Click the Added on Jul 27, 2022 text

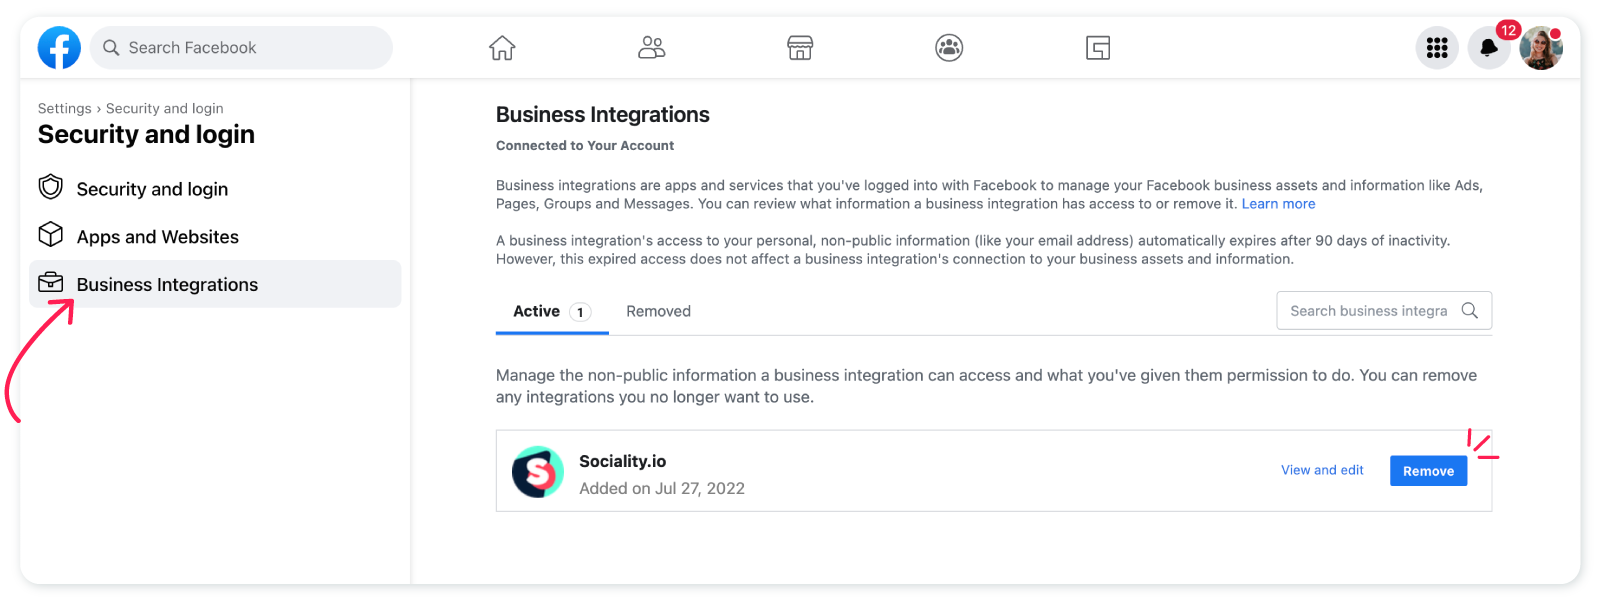(x=662, y=489)
